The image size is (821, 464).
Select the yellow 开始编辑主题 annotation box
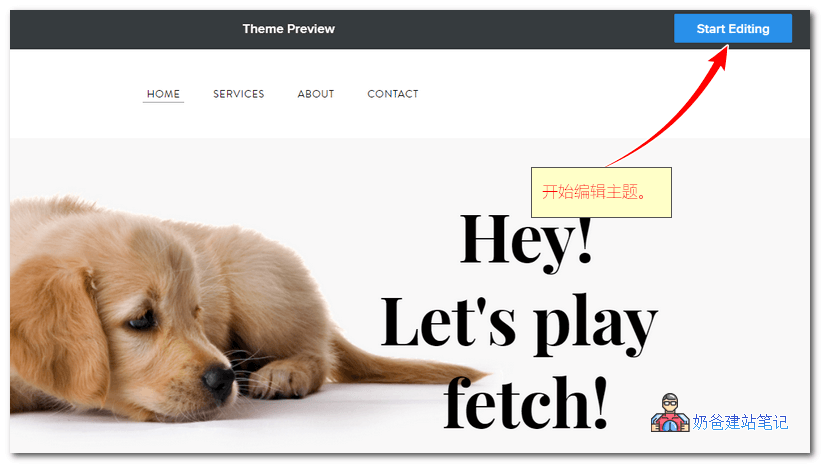point(601,192)
